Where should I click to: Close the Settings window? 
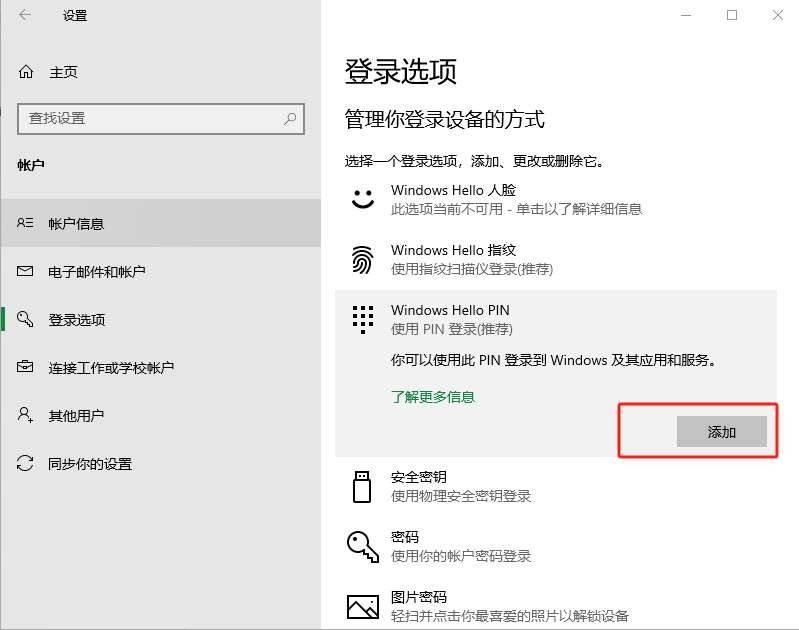point(777,15)
